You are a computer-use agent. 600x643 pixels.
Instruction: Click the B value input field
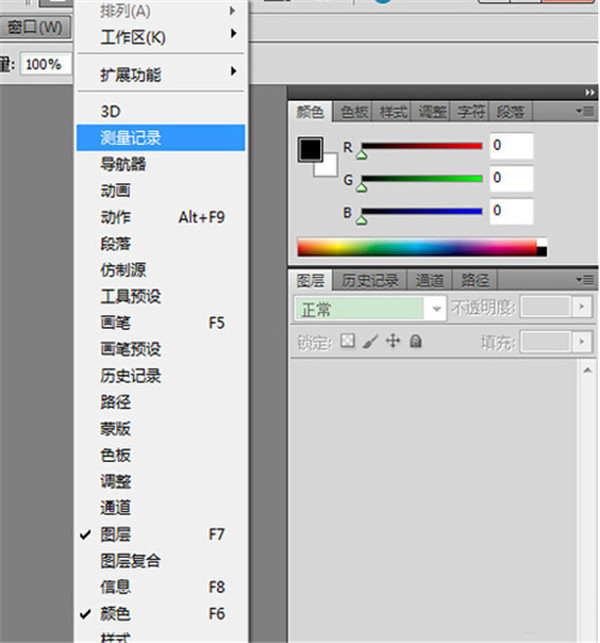(x=511, y=211)
